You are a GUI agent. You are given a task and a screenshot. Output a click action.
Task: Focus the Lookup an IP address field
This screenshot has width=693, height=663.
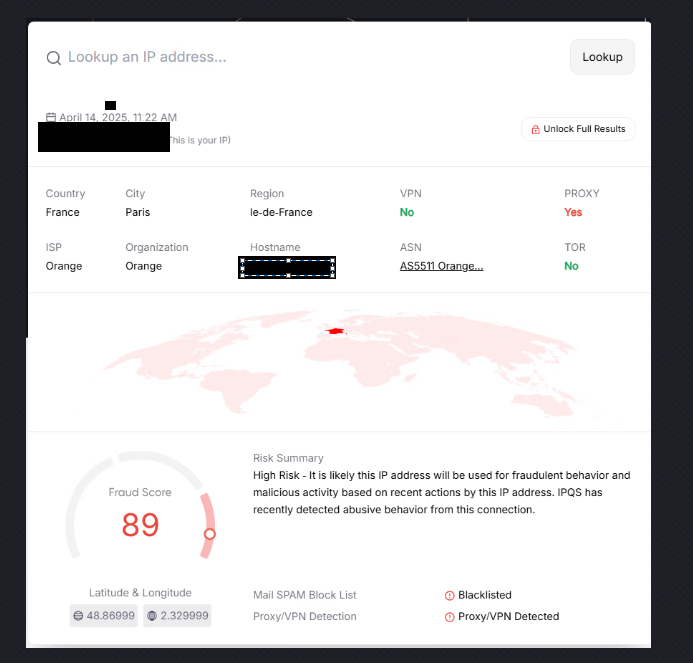[147, 57]
